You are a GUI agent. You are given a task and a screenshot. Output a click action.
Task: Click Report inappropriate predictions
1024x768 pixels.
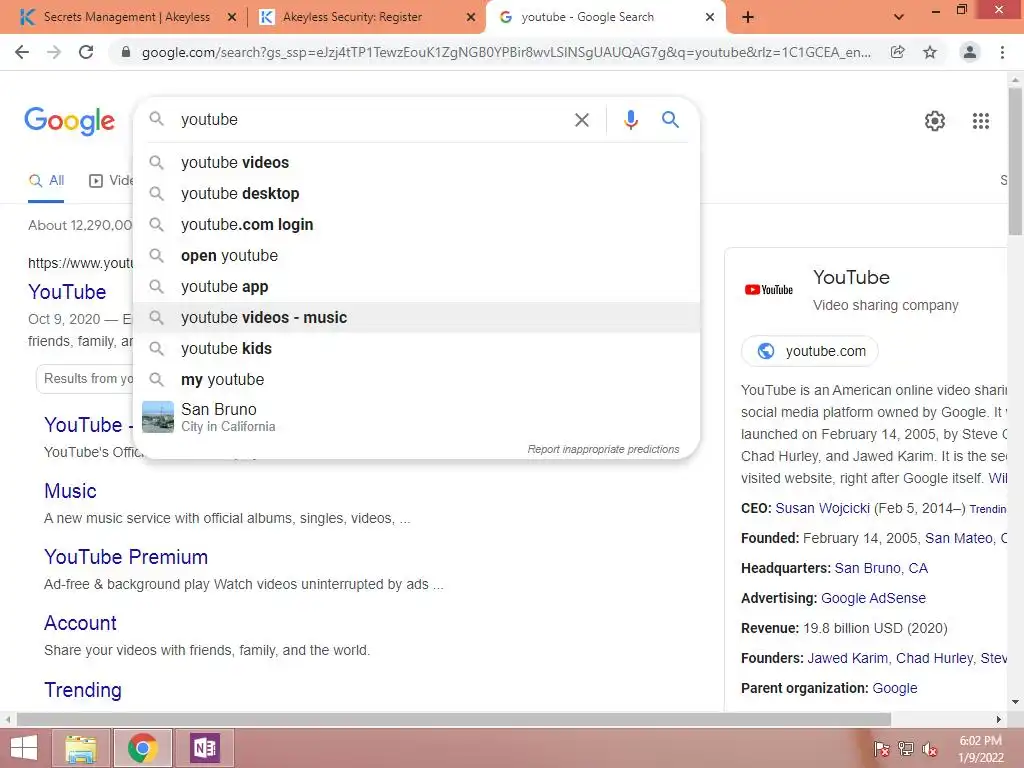pyautogui.click(x=603, y=449)
